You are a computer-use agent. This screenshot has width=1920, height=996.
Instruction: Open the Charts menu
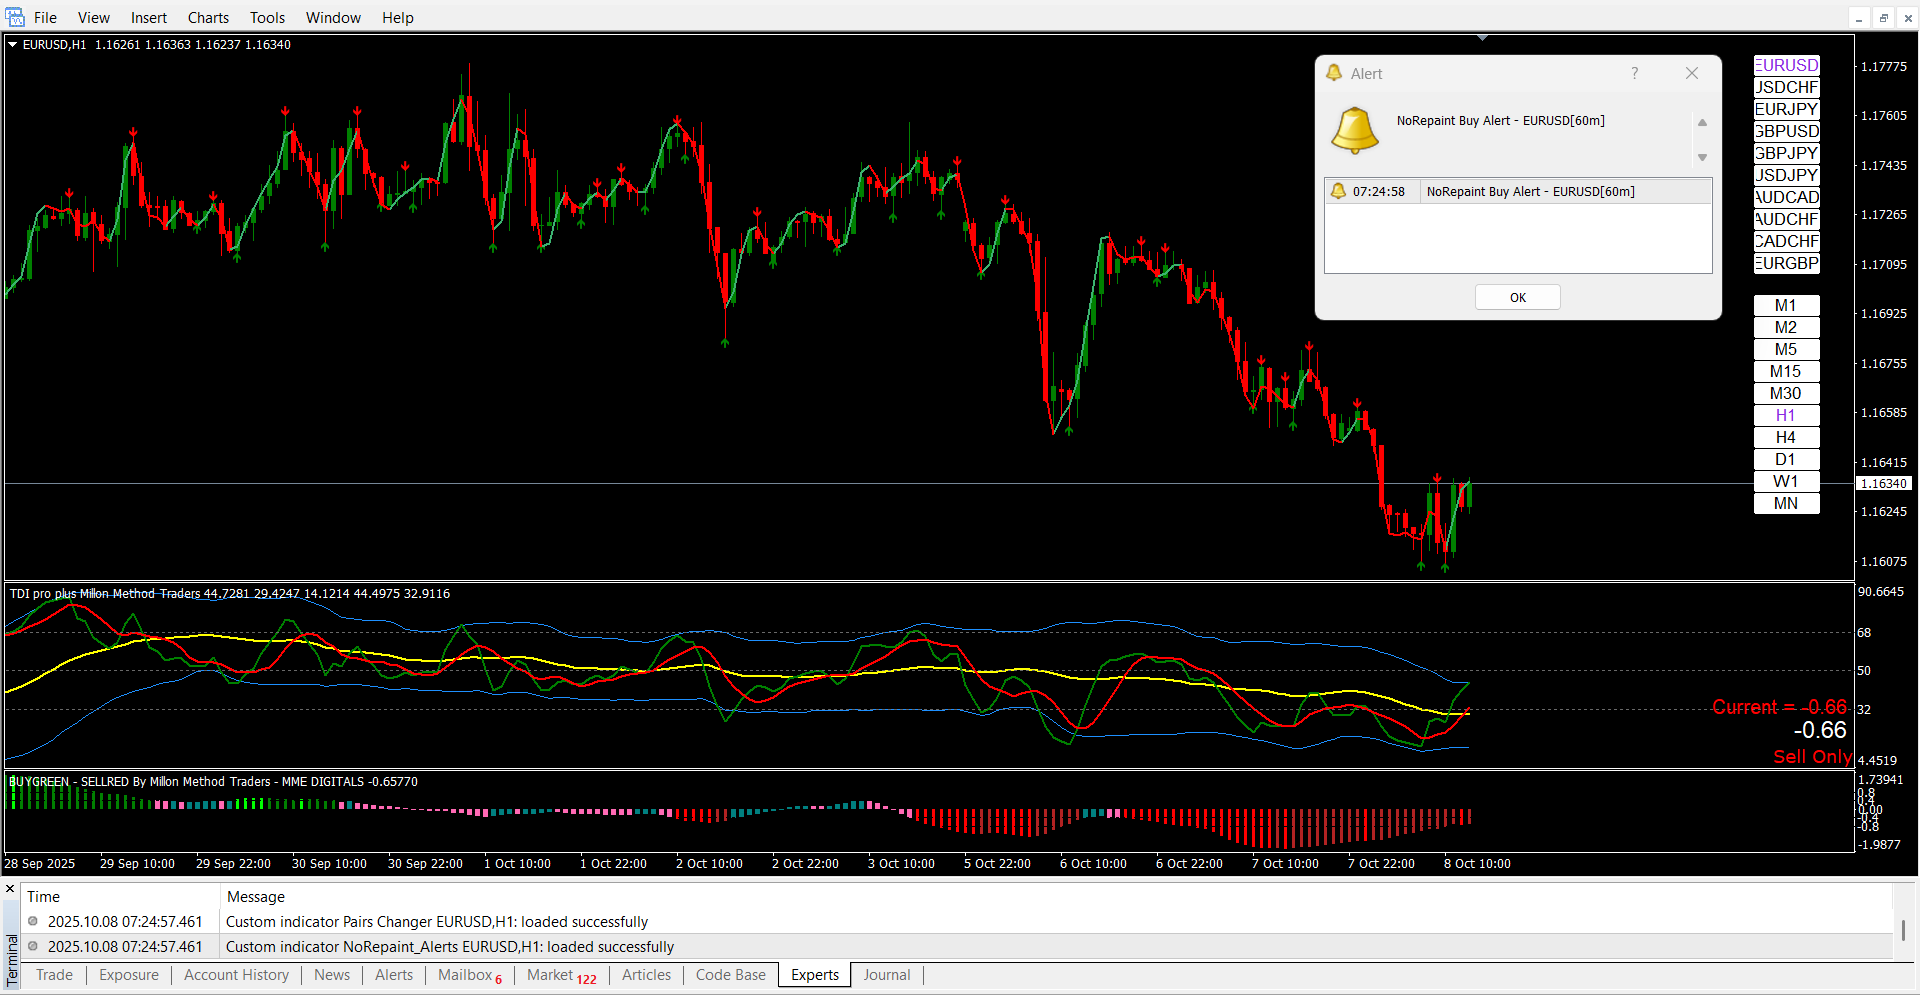[208, 17]
